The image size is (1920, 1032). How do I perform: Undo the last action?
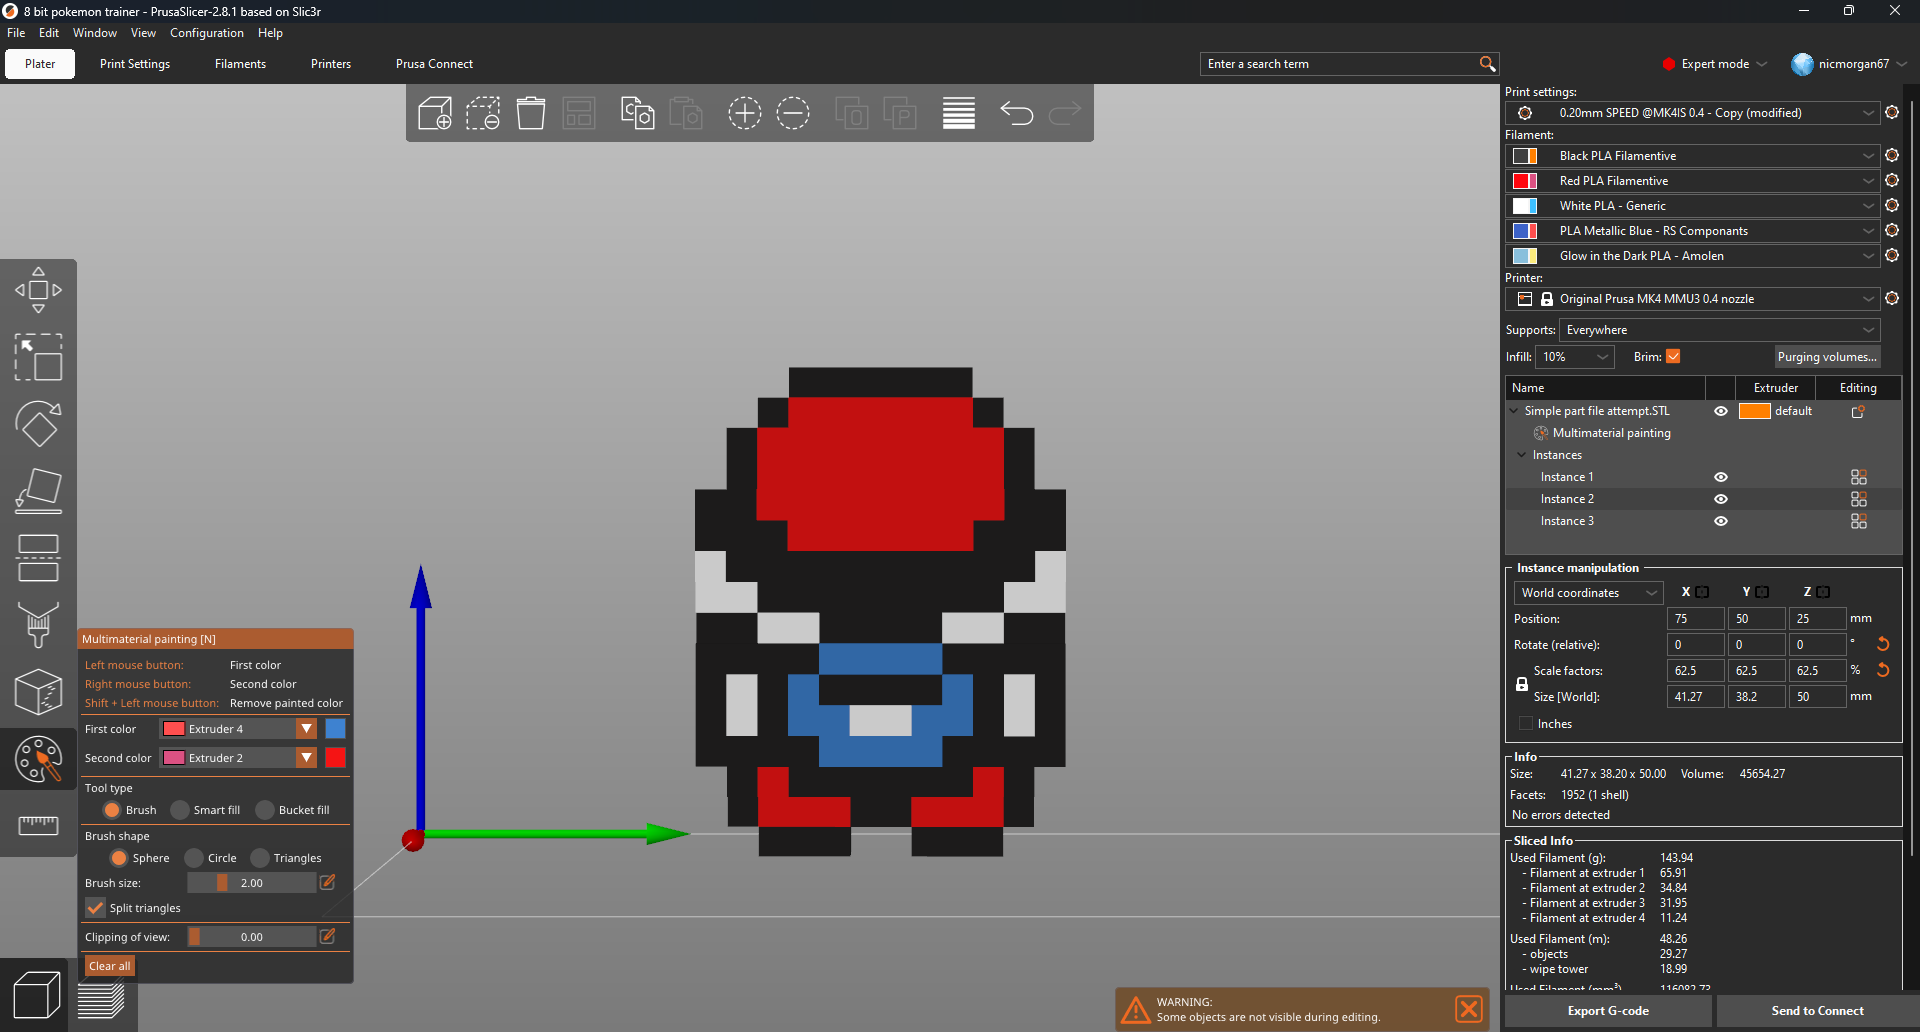click(1017, 113)
